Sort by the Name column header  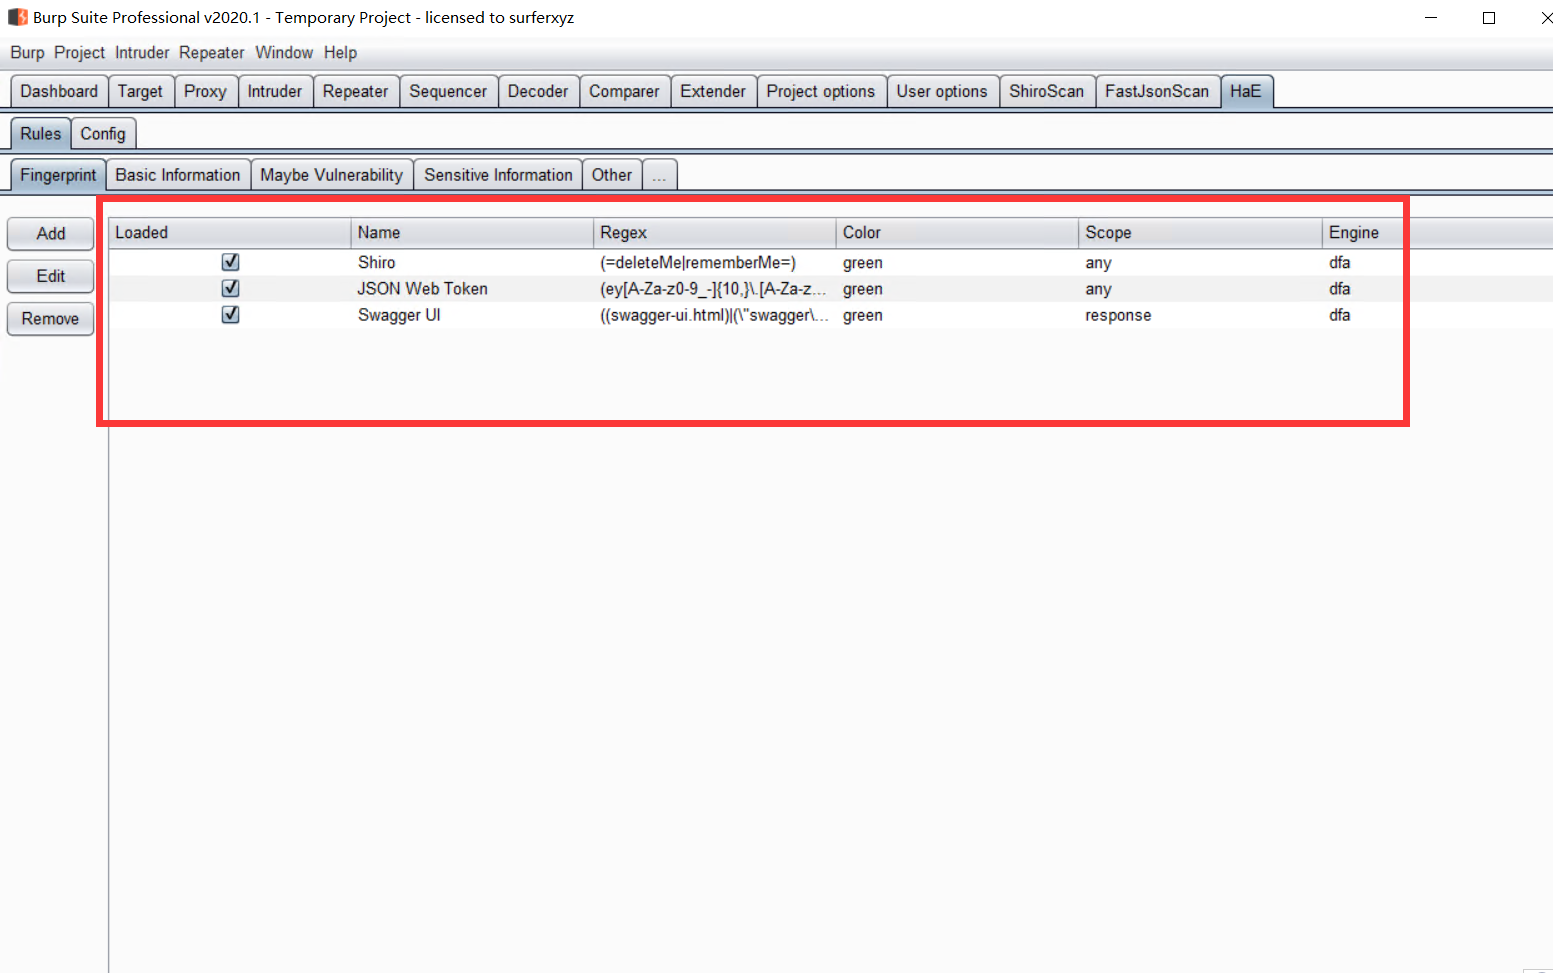[x=472, y=233]
